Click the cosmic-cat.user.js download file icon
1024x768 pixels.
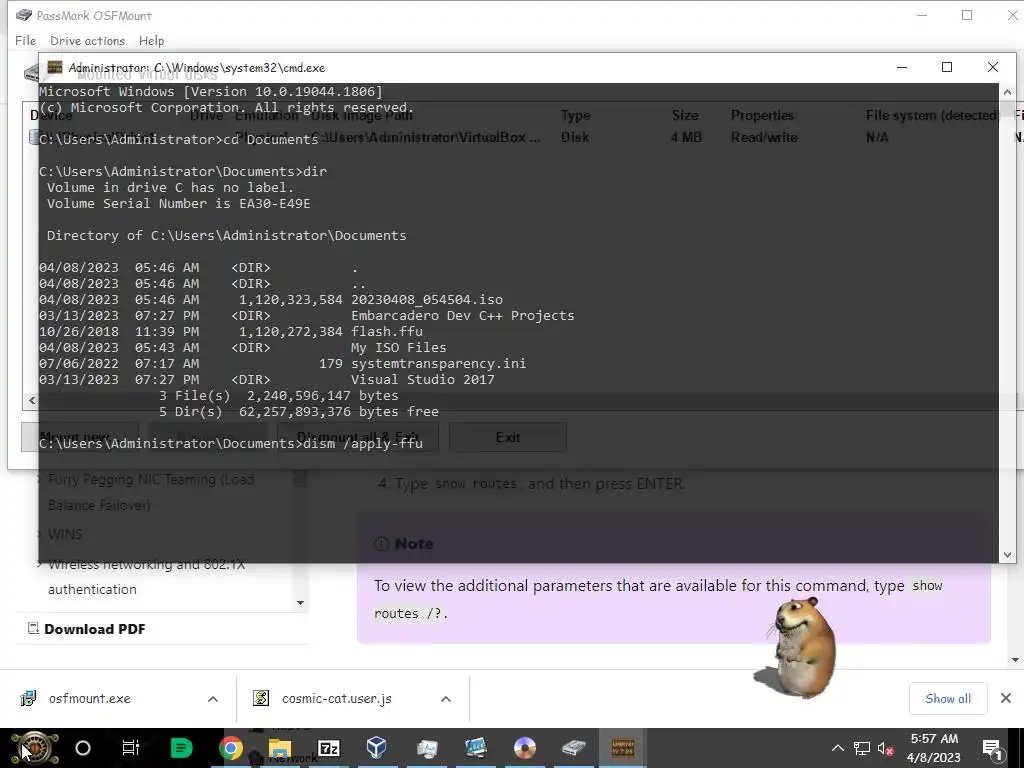click(x=261, y=698)
